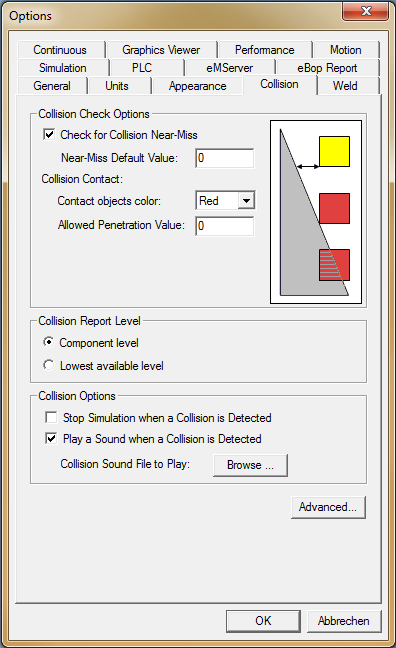Screen dimensions: 396x648
Task: Switch to the eMServer tab
Action: click(x=229, y=68)
